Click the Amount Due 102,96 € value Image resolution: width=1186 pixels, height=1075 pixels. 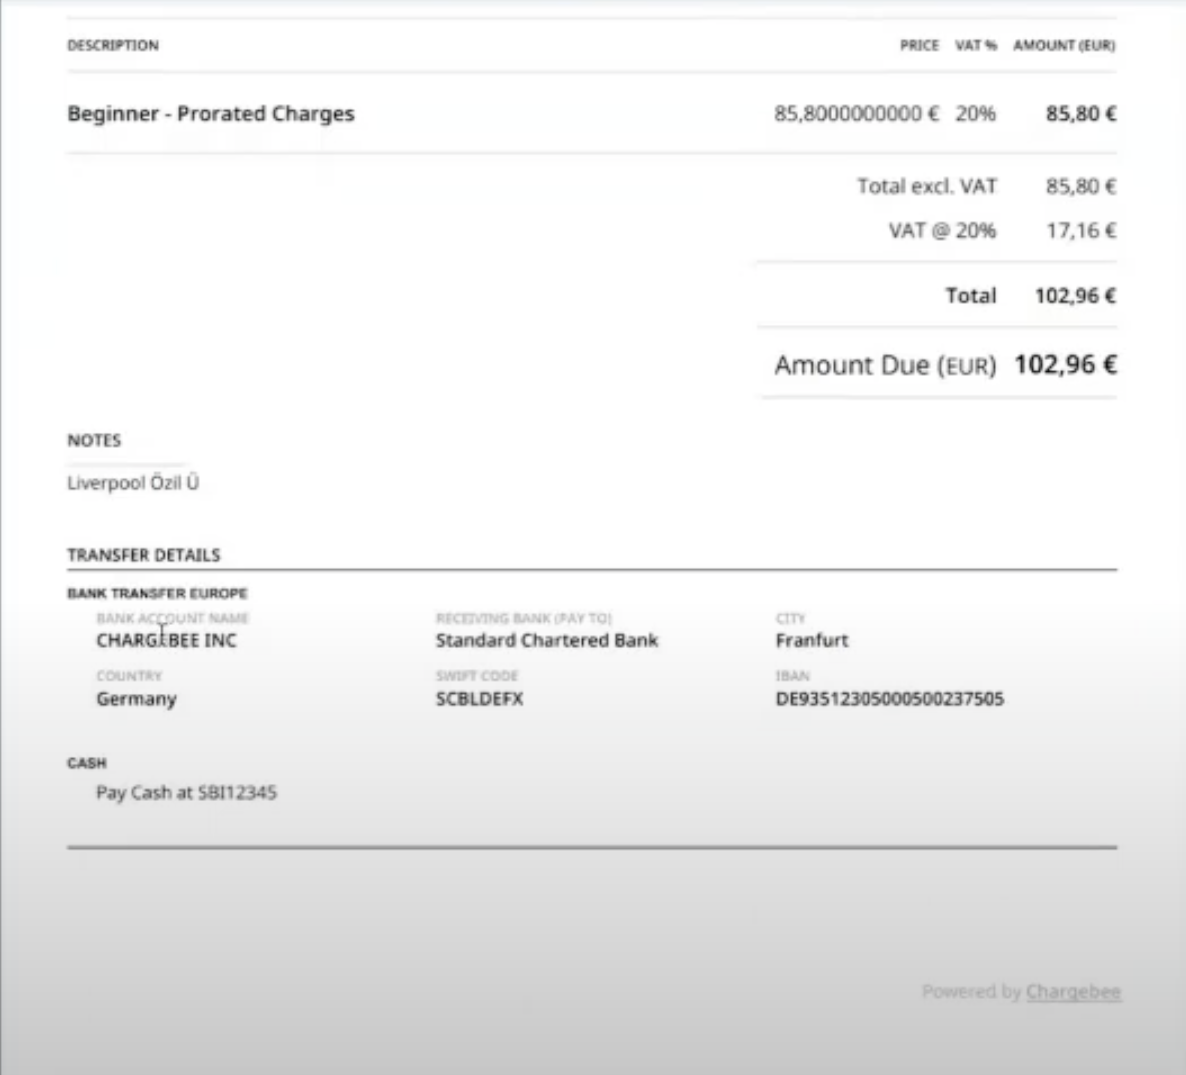1065,365
